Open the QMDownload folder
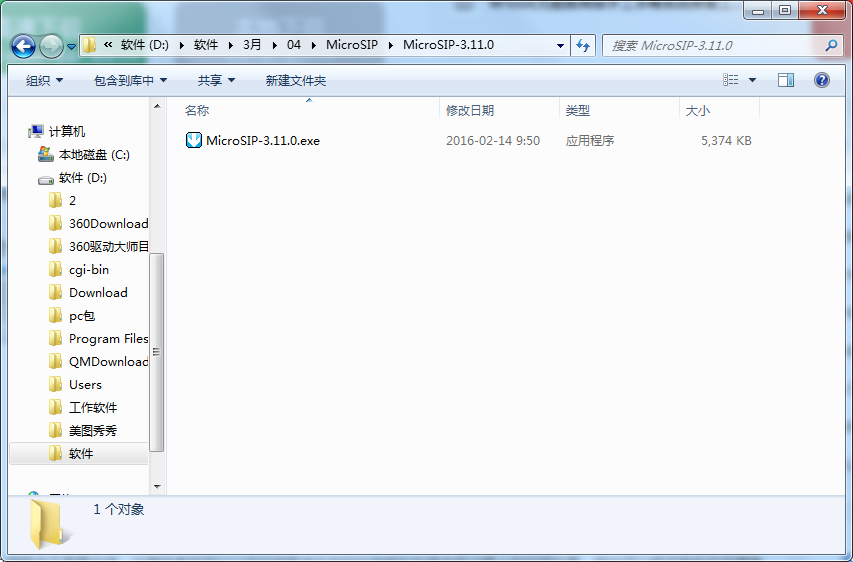The height and width of the screenshot is (562, 853). 108,362
